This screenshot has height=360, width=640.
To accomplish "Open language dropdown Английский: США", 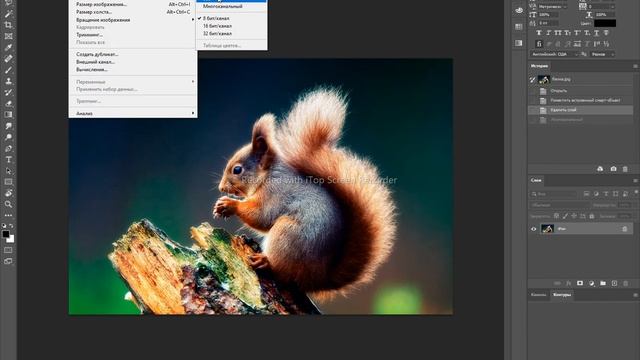I will pyautogui.click(x=554, y=54).
